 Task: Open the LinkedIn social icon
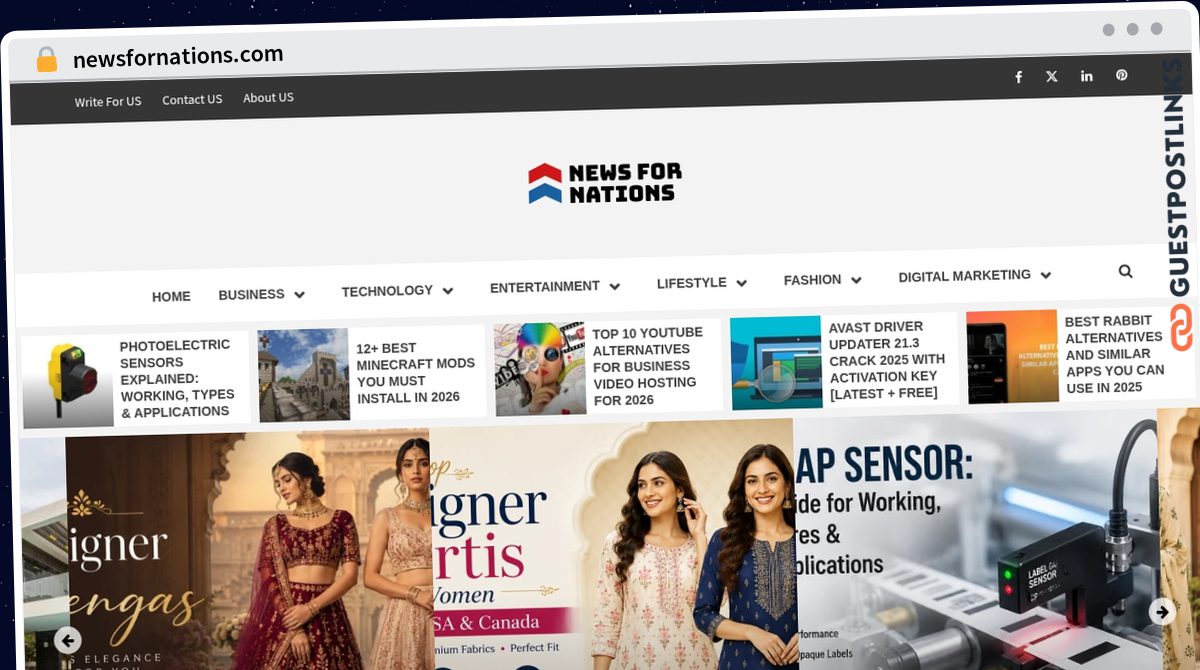(x=1086, y=76)
